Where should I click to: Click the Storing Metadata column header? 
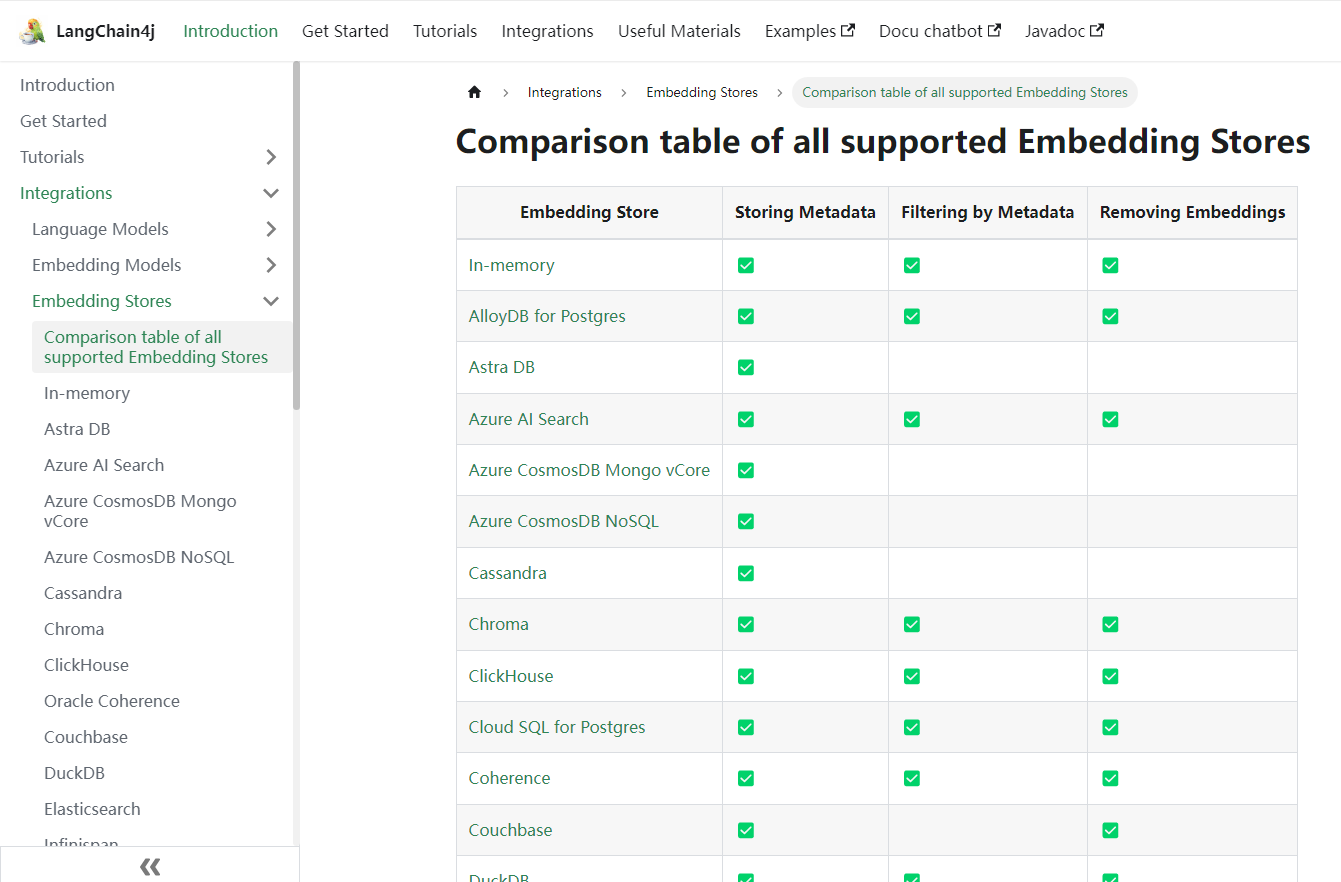point(805,212)
